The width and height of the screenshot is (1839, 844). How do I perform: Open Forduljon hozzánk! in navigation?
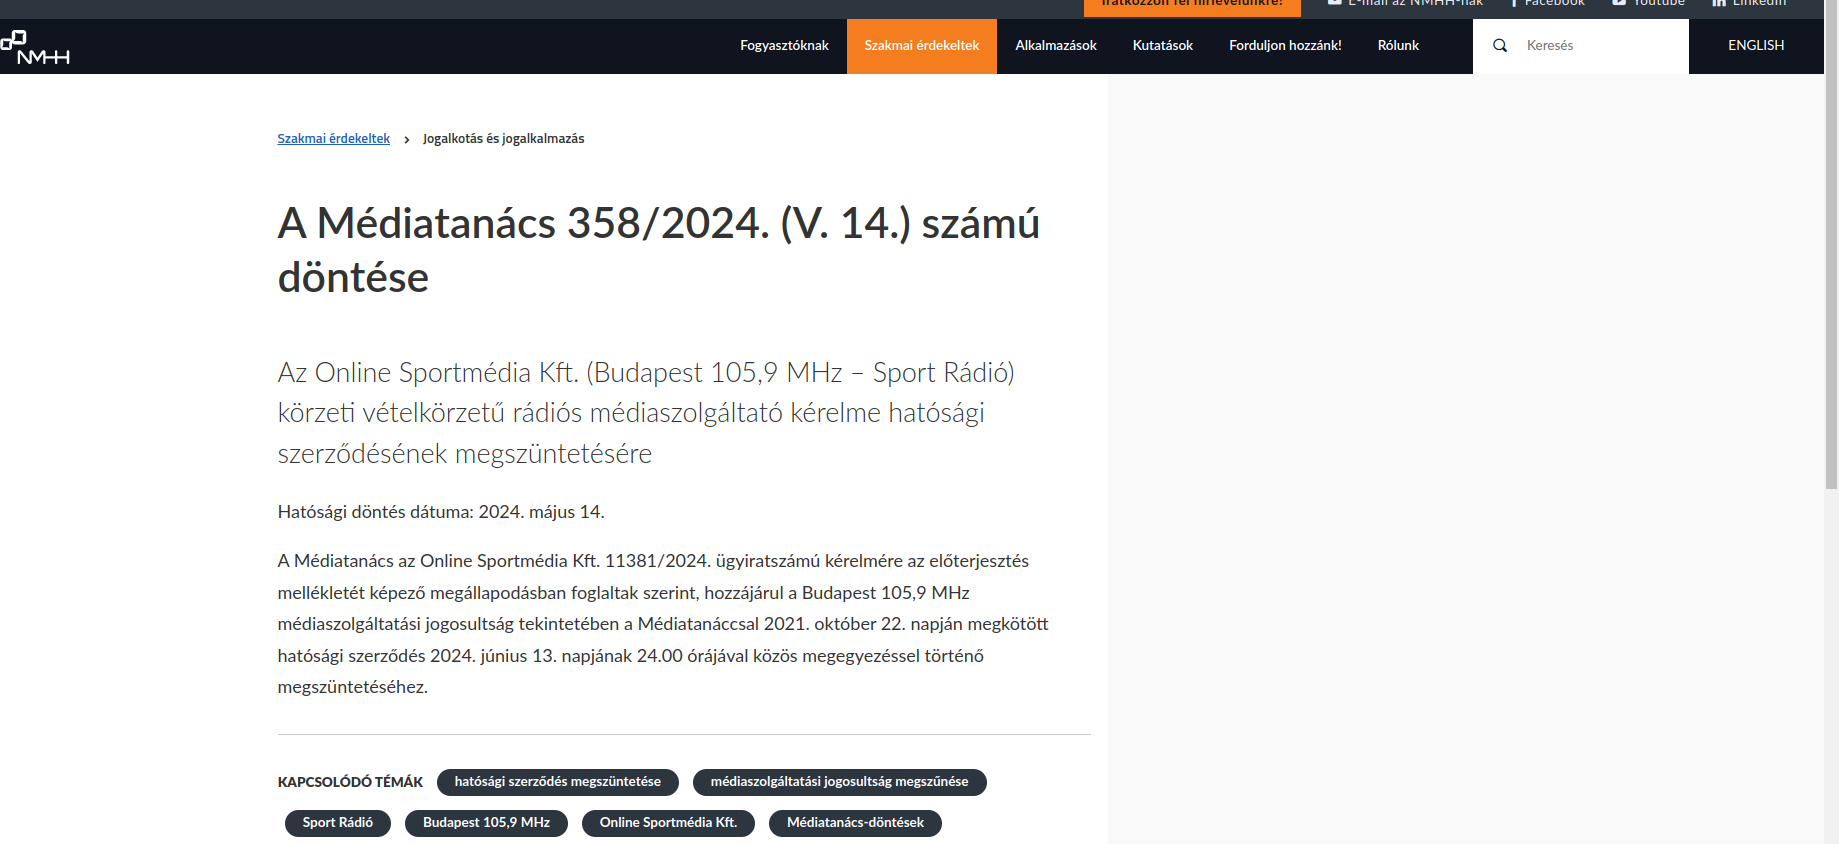(x=1284, y=46)
